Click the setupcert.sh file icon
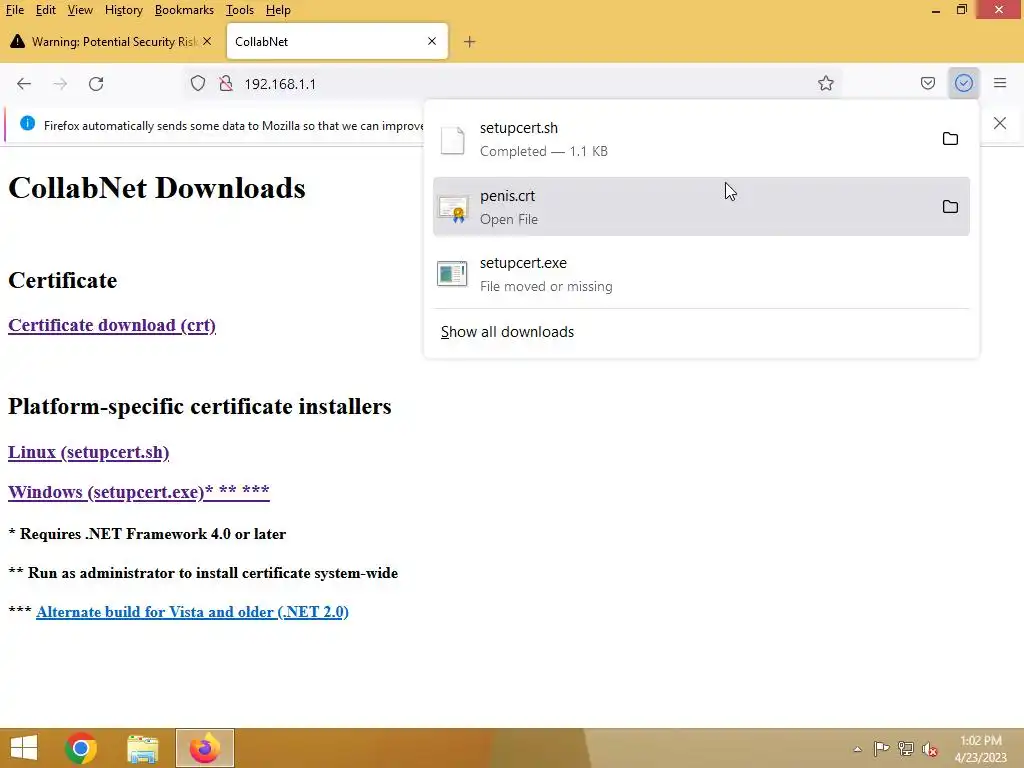This screenshot has height=768, width=1024. coord(452,140)
